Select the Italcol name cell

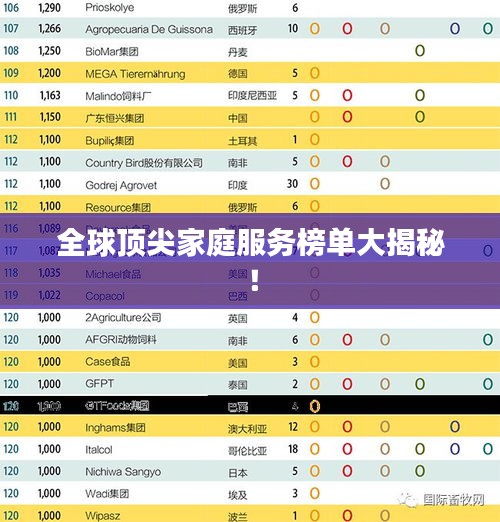pos(99,450)
